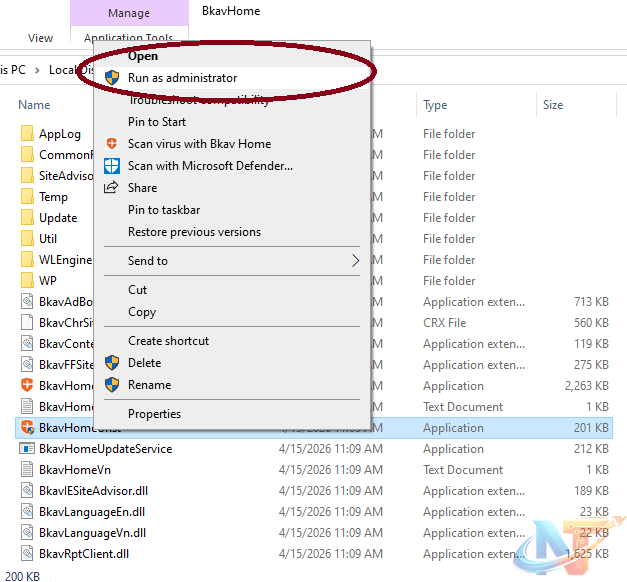Click the shield icon beside Run as administrator
Image resolution: width=627 pixels, height=582 pixels.
[x=112, y=78]
